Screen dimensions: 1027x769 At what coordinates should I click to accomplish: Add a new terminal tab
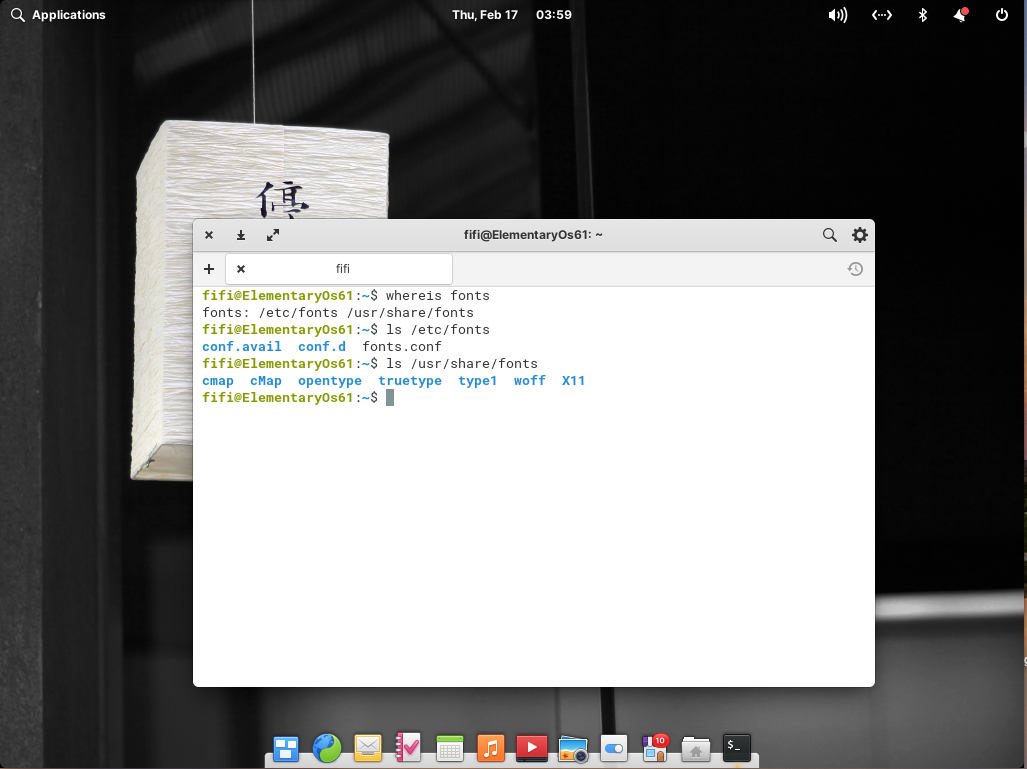tap(209, 269)
